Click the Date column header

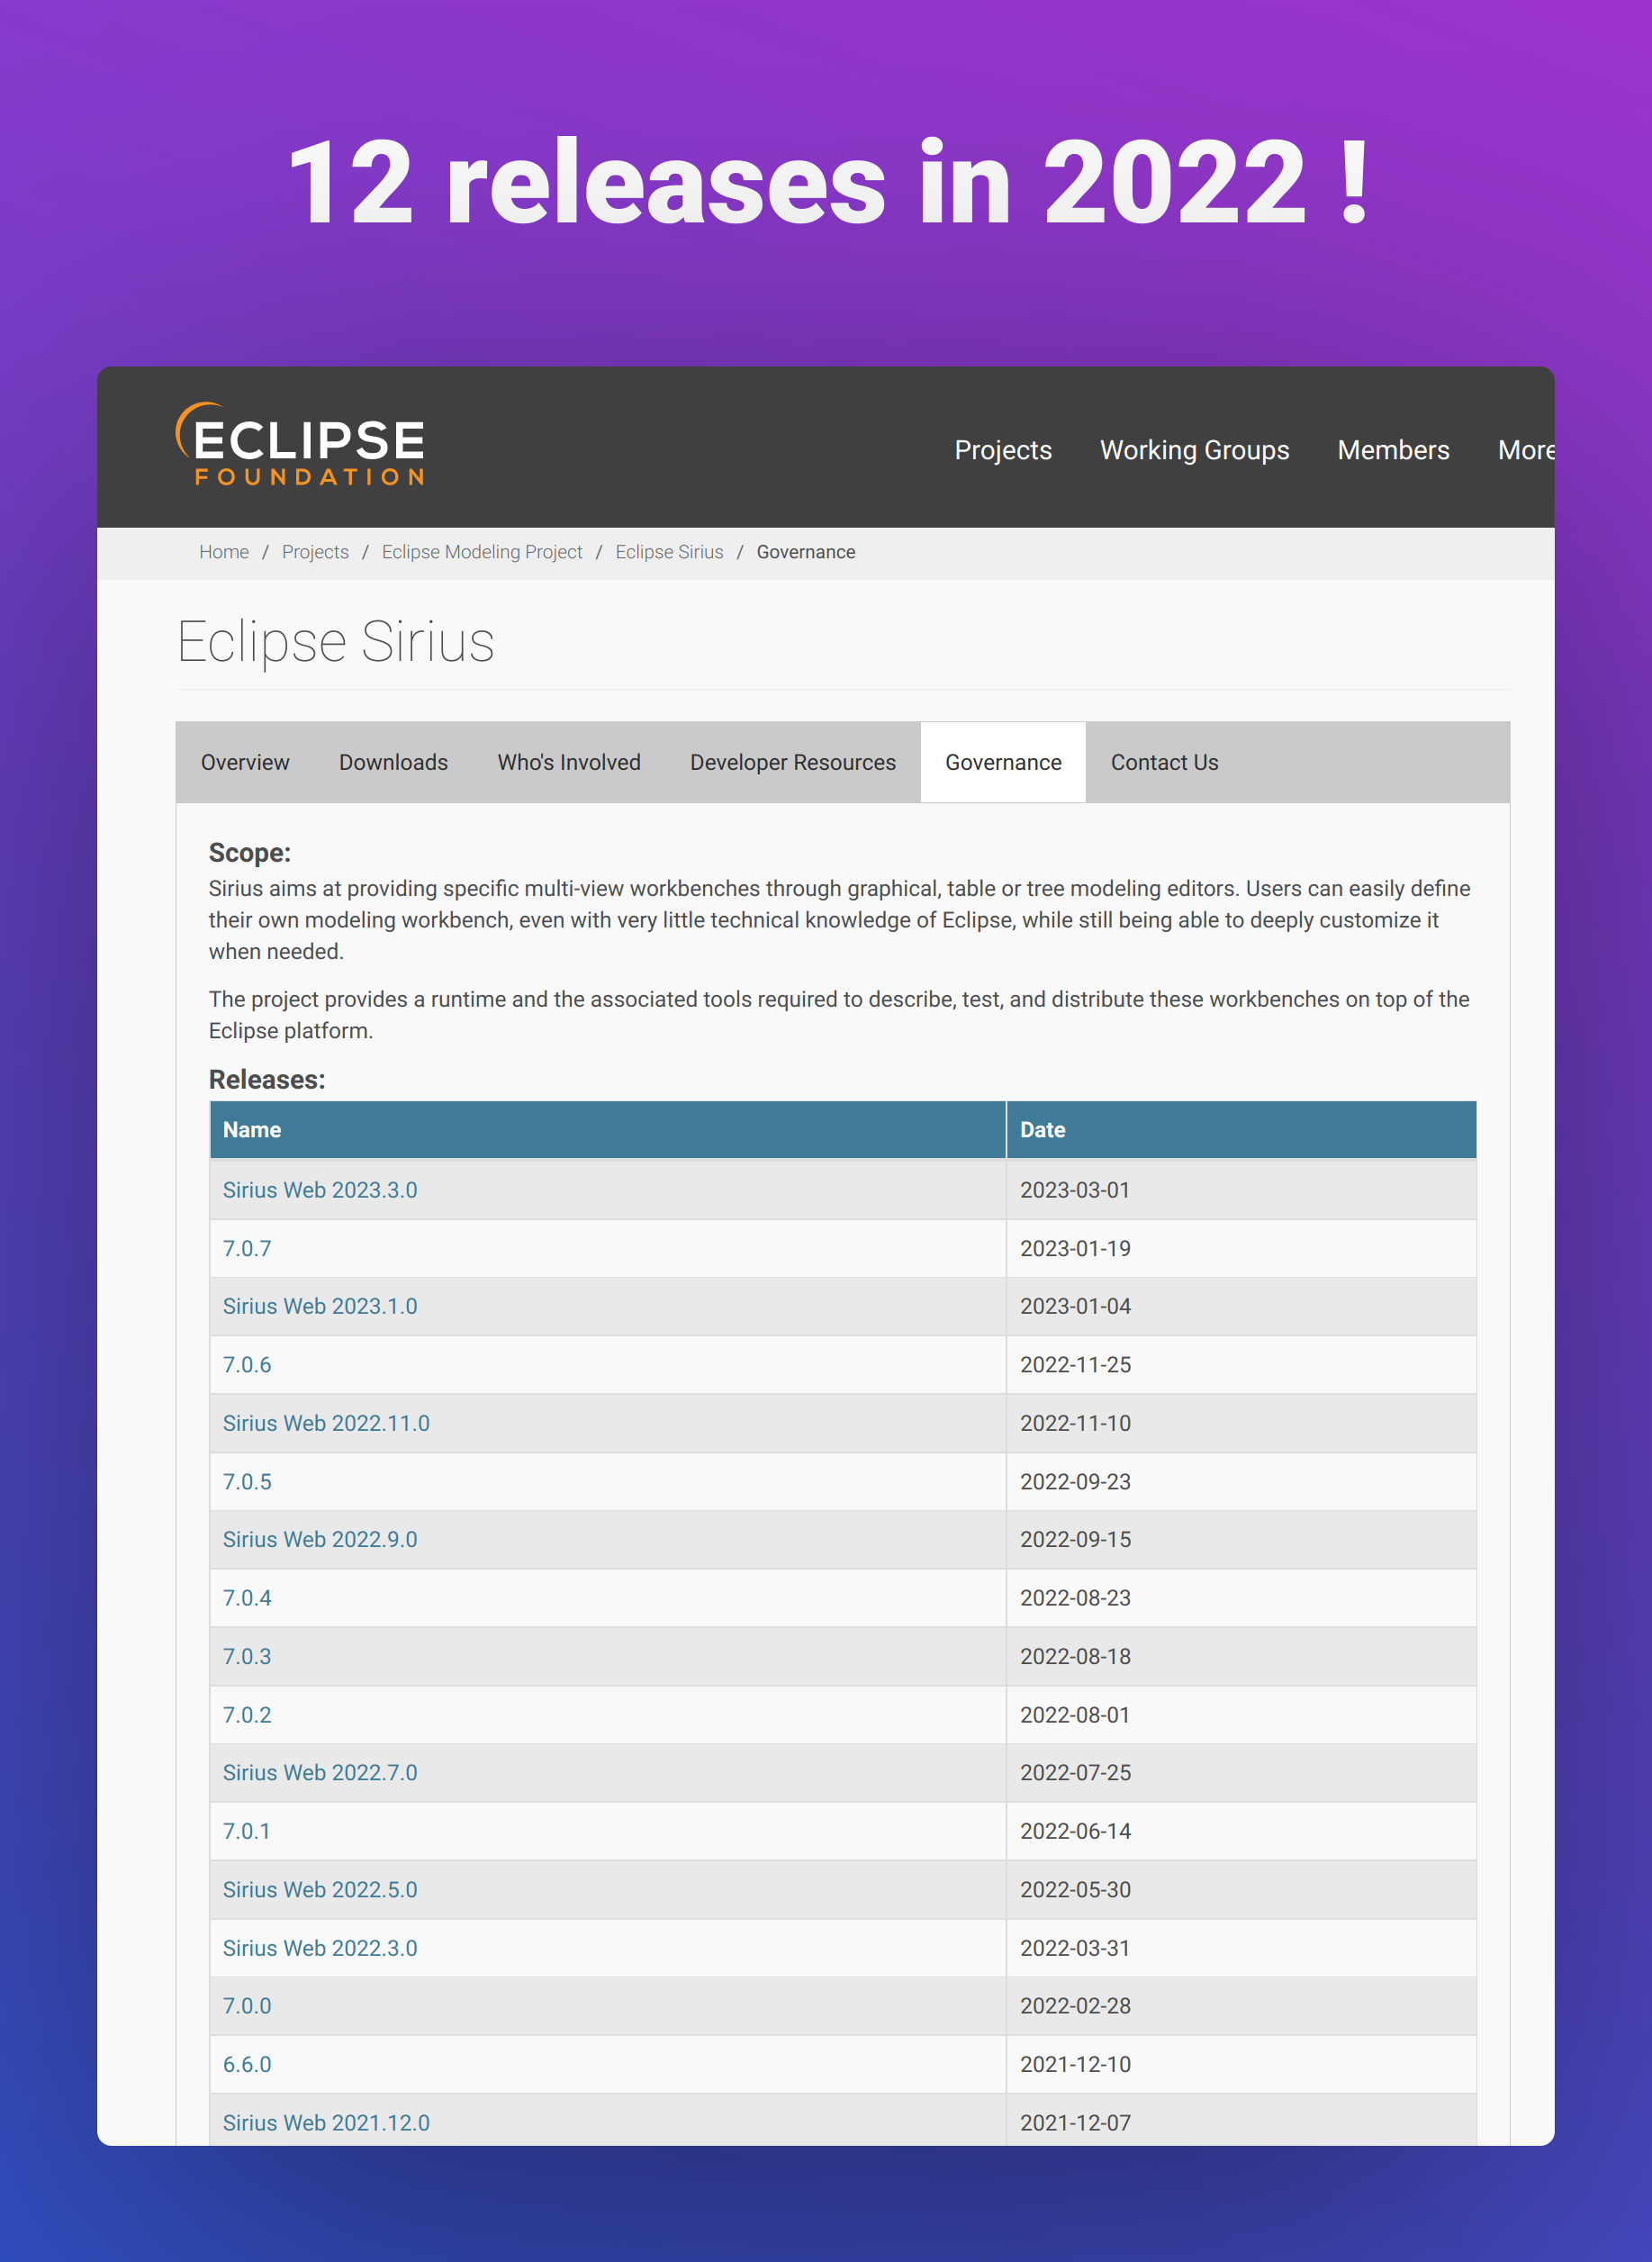click(x=1241, y=1129)
